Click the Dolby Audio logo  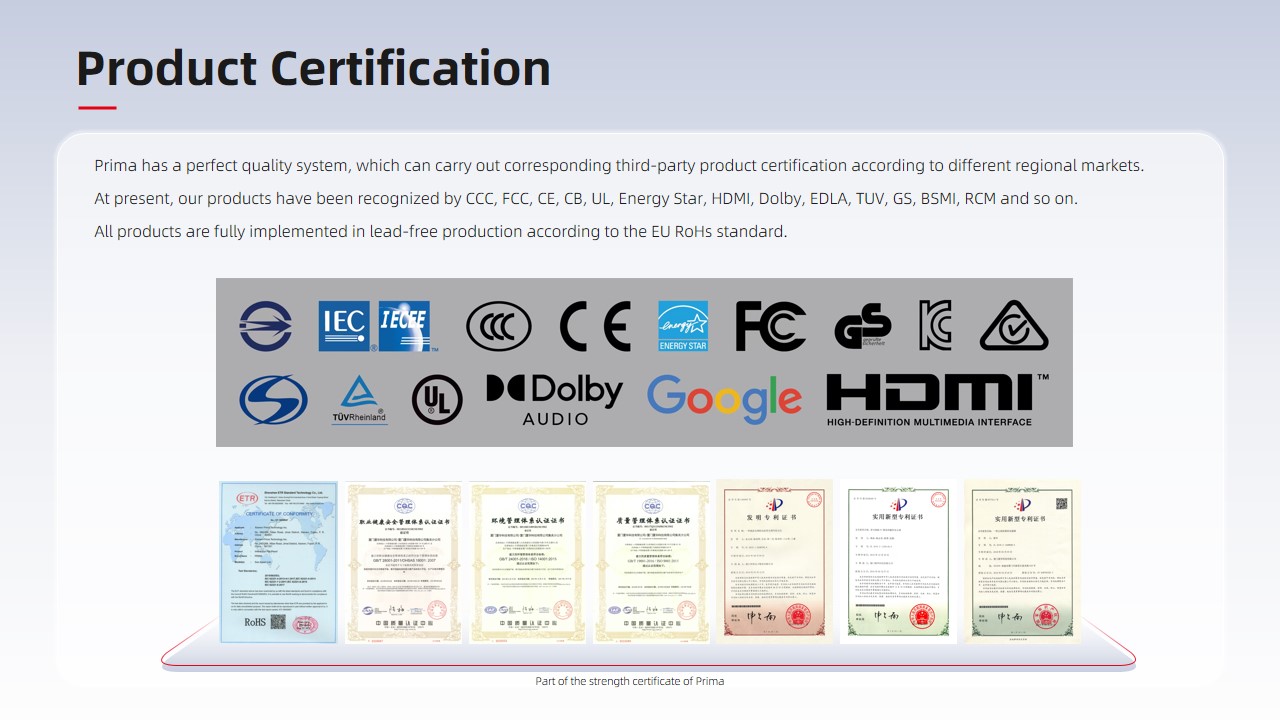pyautogui.click(x=555, y=400)
